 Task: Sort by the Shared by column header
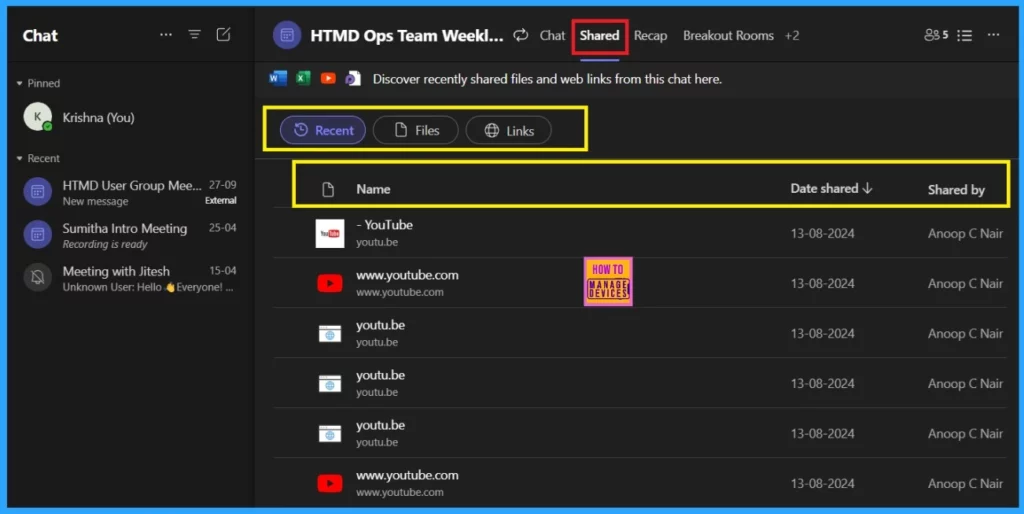(956, 190)
